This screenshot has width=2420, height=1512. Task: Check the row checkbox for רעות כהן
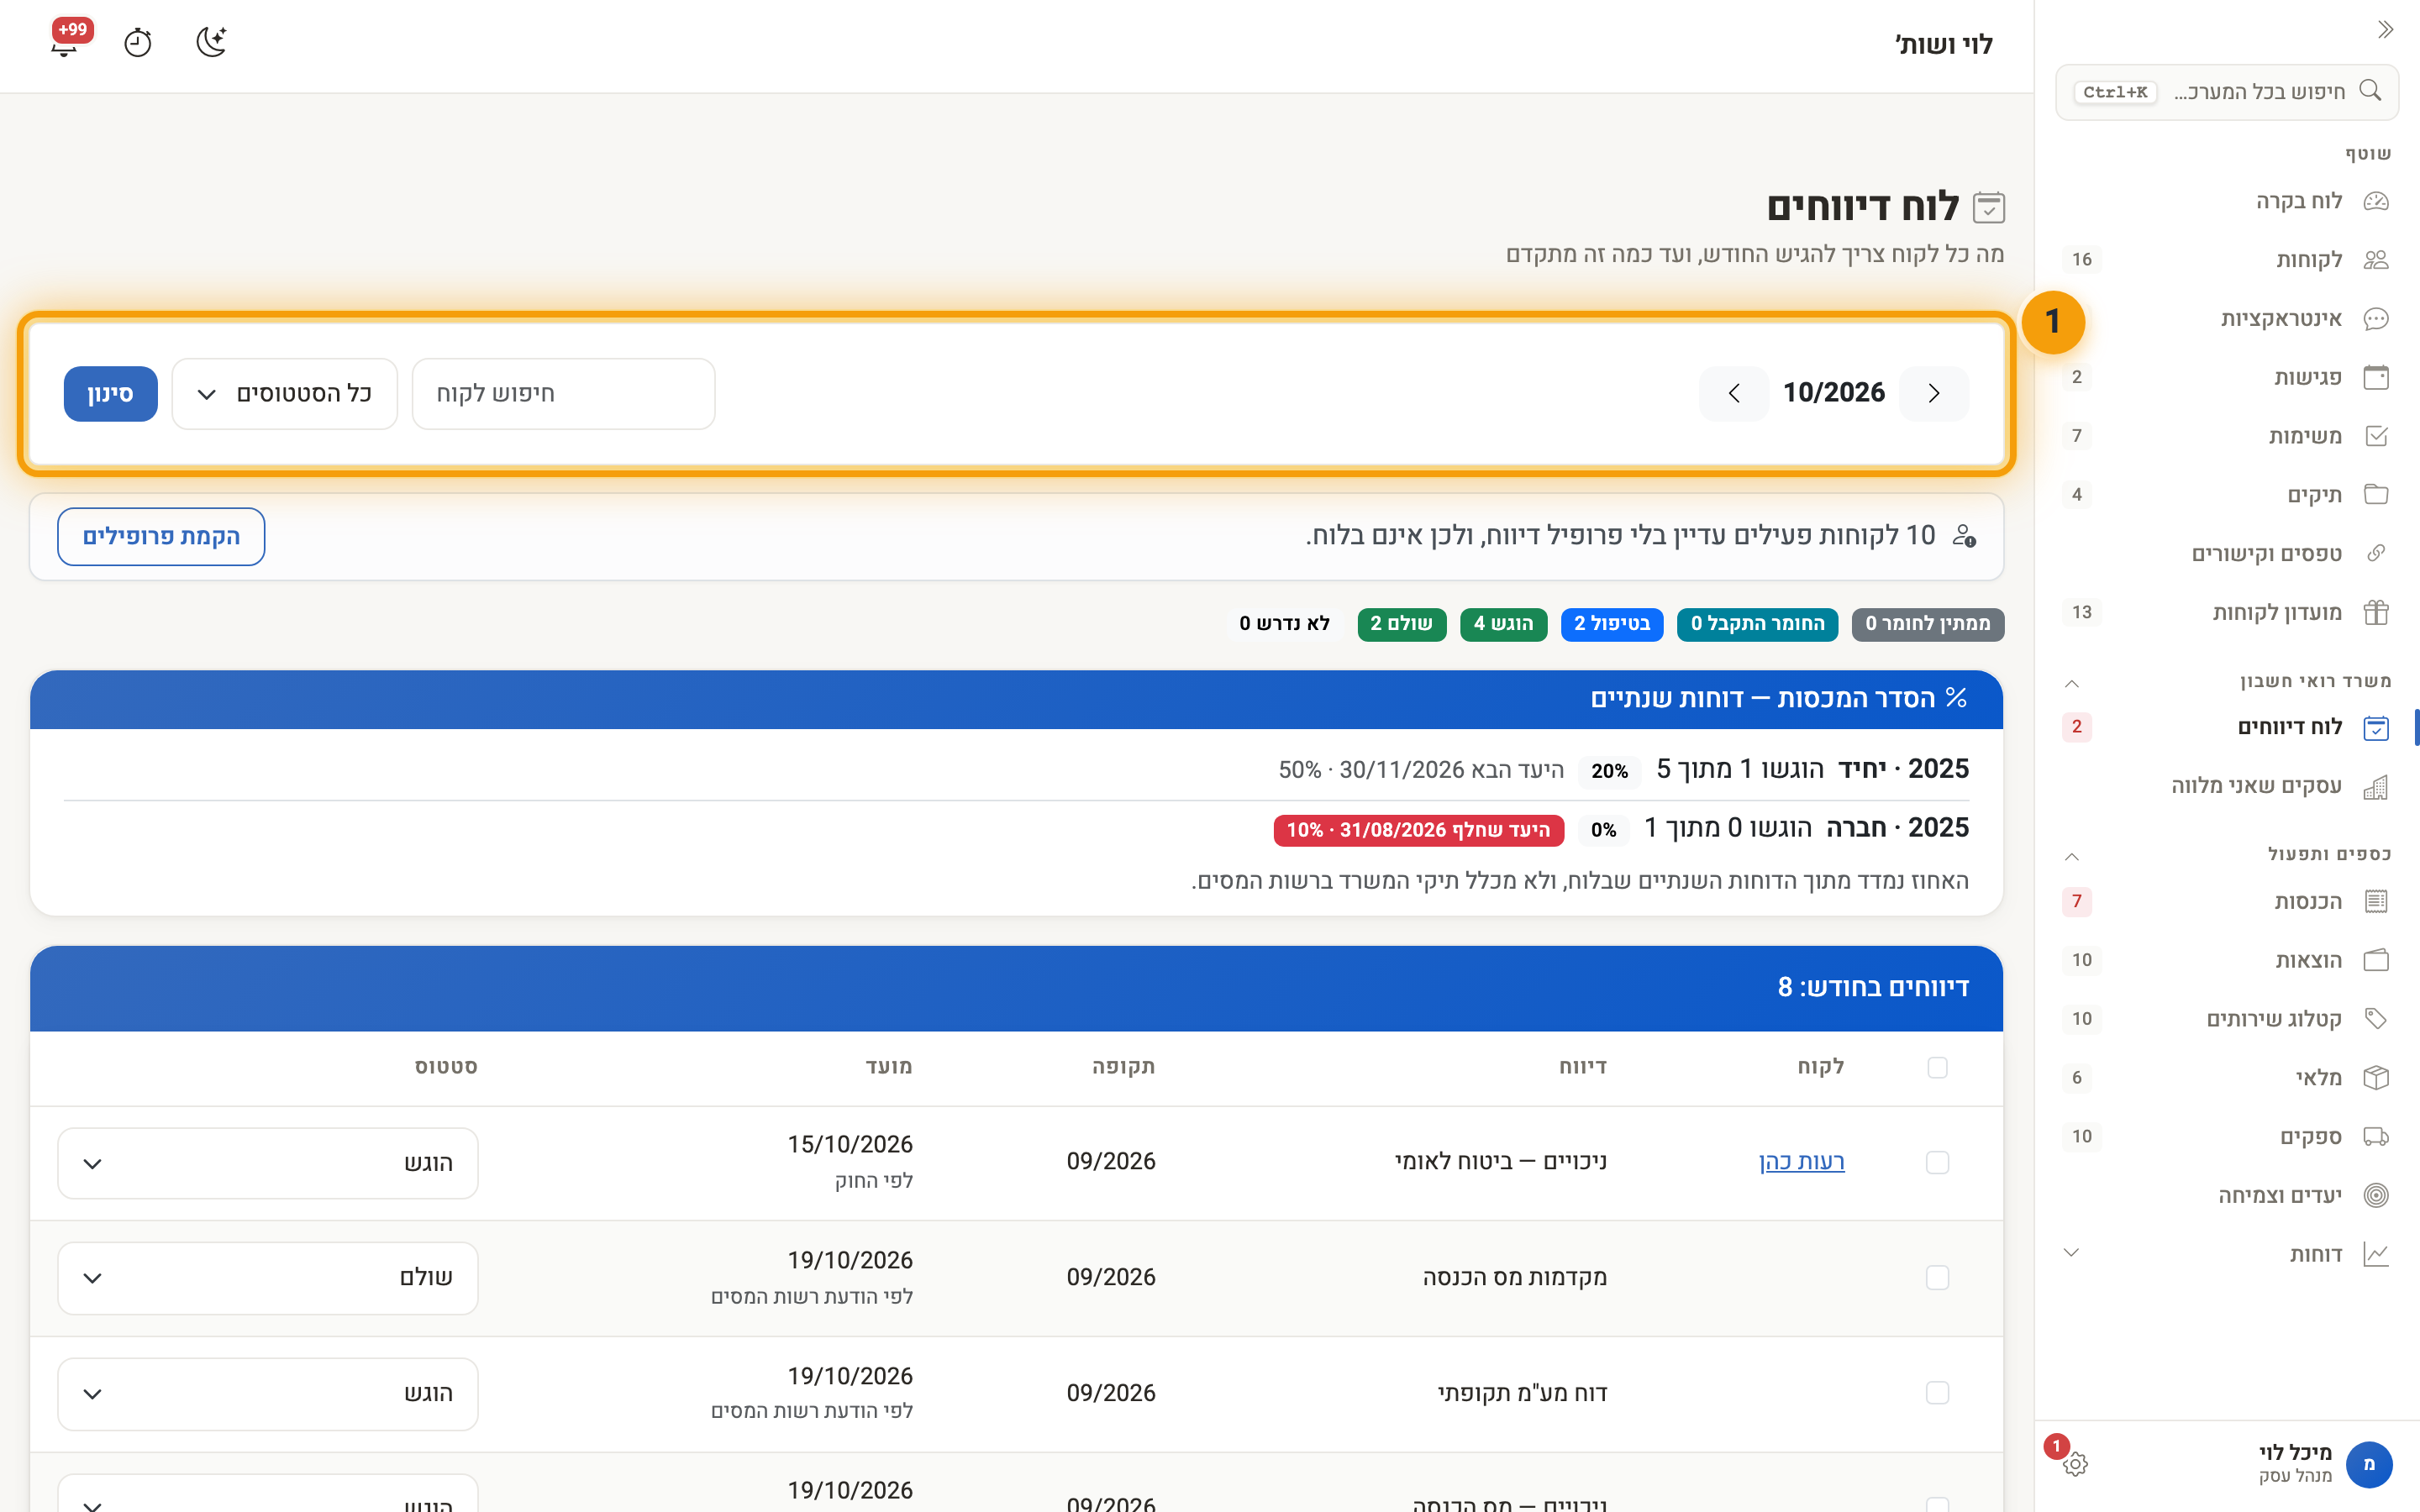[x=1937, y=1162]
